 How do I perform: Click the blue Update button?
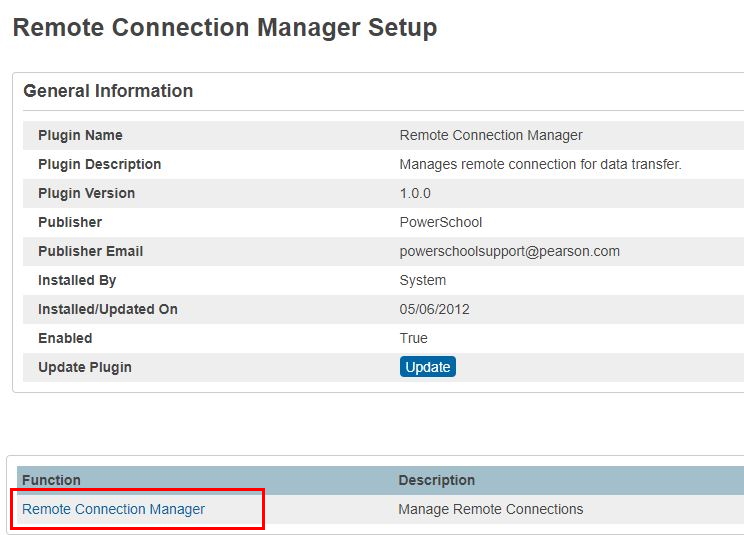coord(428,367)
